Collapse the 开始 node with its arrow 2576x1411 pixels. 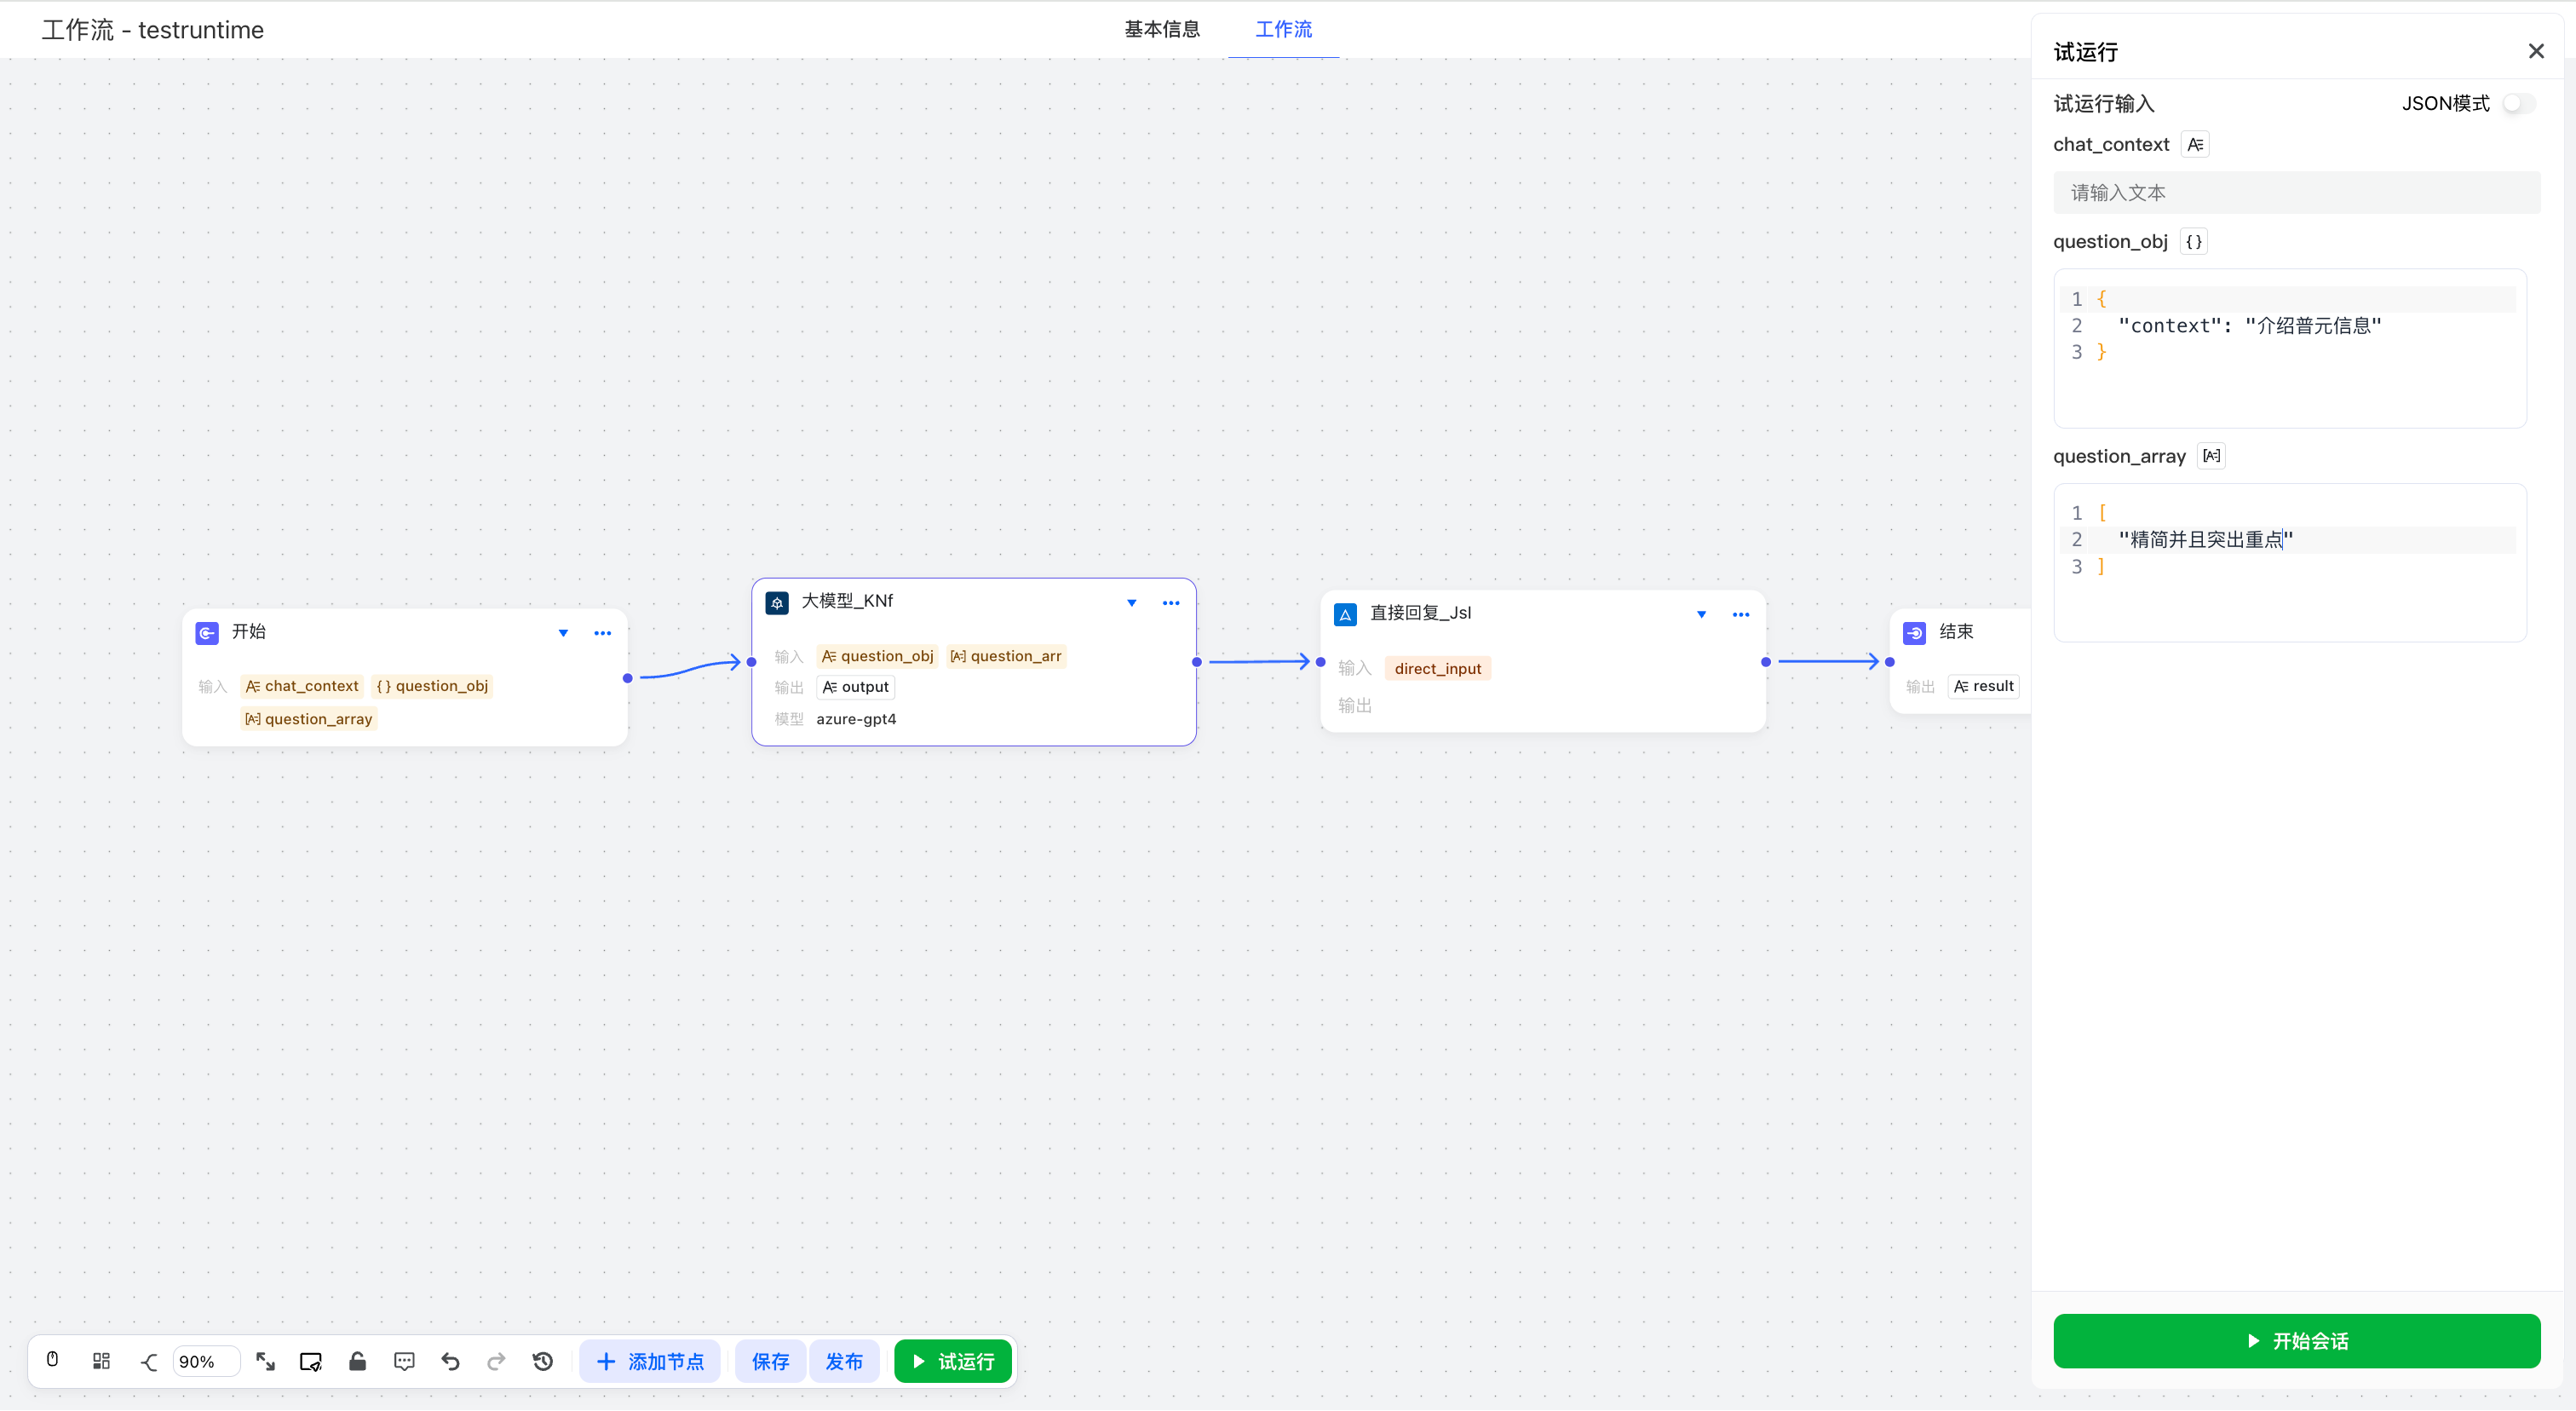(563, 633)
